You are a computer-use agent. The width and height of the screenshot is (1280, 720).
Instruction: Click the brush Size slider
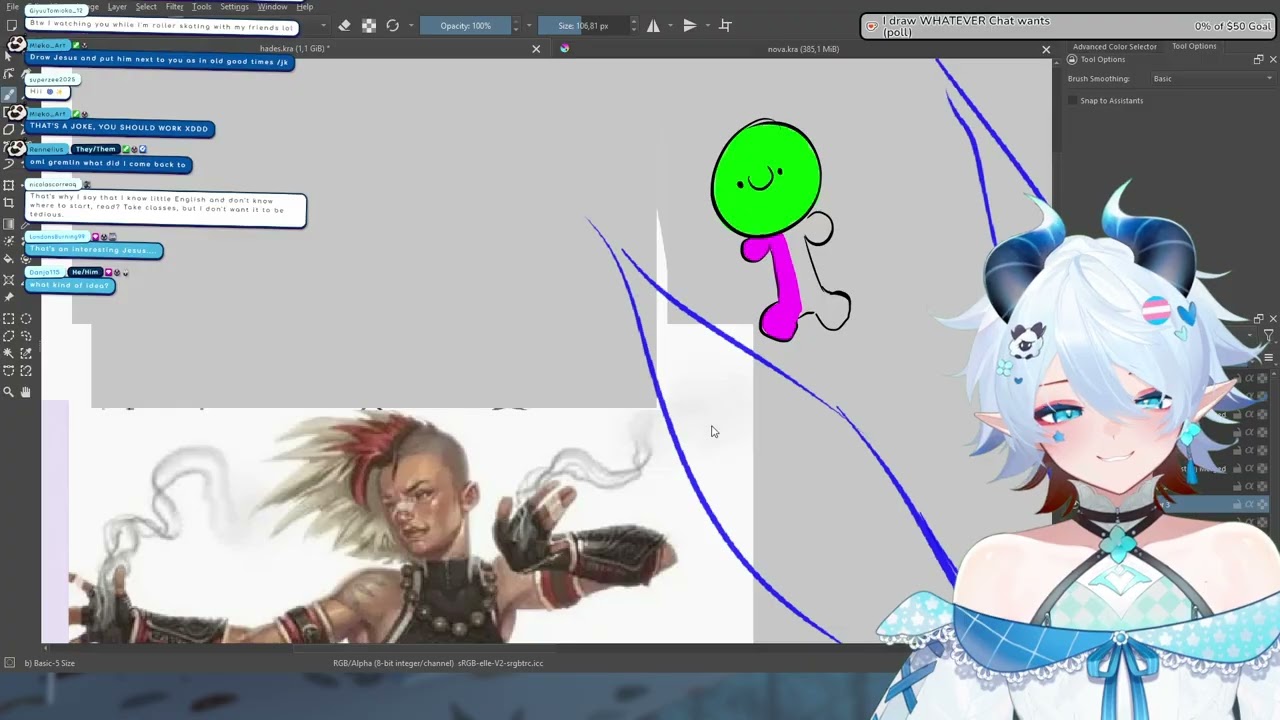(582, 25)
